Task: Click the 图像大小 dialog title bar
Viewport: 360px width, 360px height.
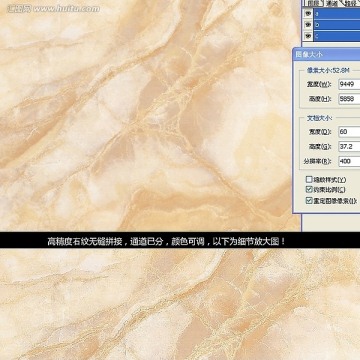Action: pyautogui.click(x=326, y=54)
